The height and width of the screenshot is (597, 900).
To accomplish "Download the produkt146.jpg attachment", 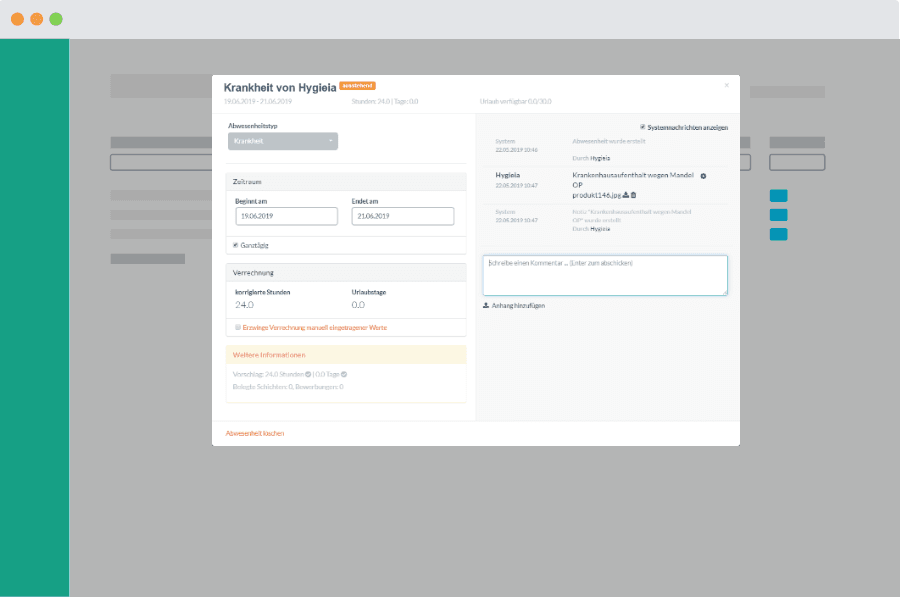I will (625, 195).
